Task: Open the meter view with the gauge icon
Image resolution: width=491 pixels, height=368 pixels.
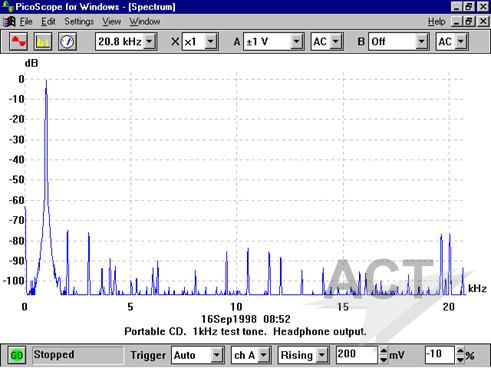Action: coord(67,42)
